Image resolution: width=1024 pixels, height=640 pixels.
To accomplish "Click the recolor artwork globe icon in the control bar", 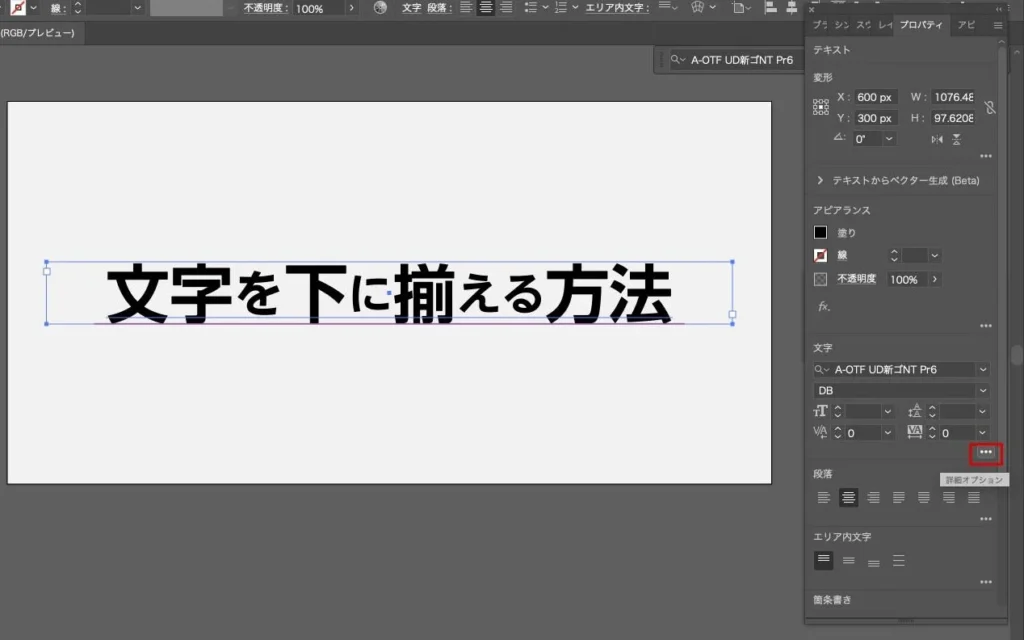I will 380,8.
